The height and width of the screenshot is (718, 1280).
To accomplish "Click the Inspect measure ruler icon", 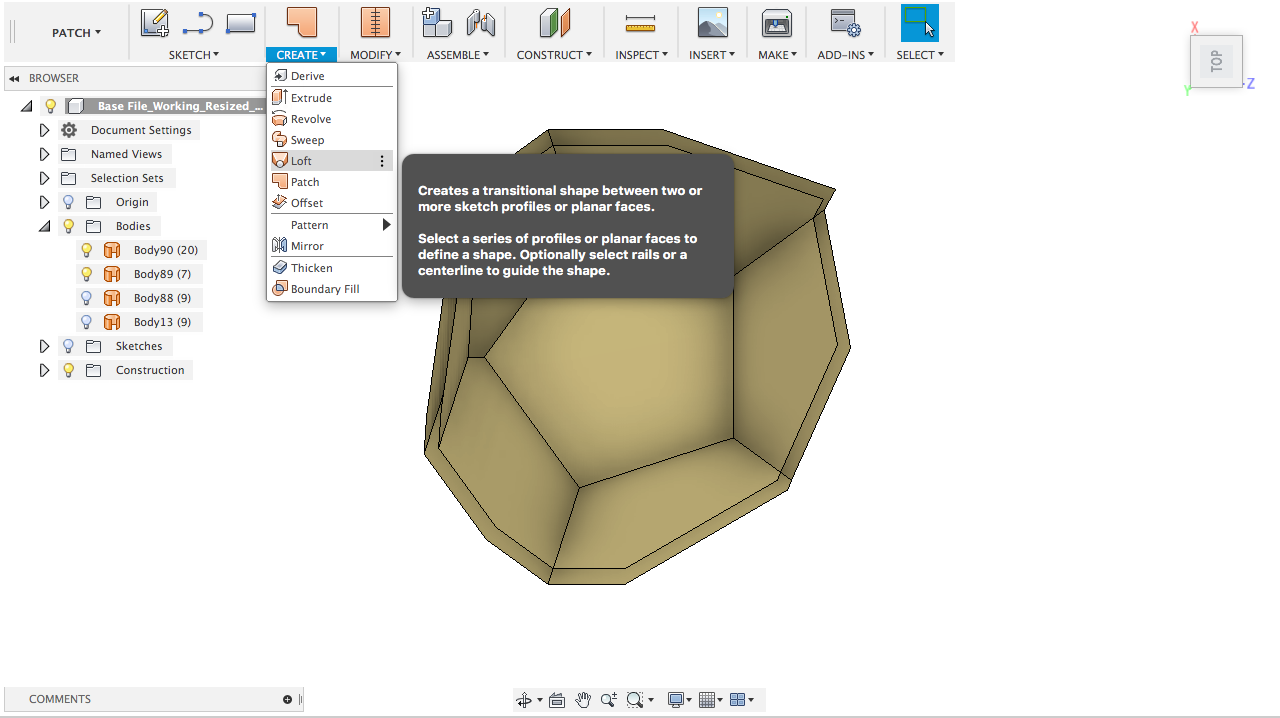I will coord(639,23).
